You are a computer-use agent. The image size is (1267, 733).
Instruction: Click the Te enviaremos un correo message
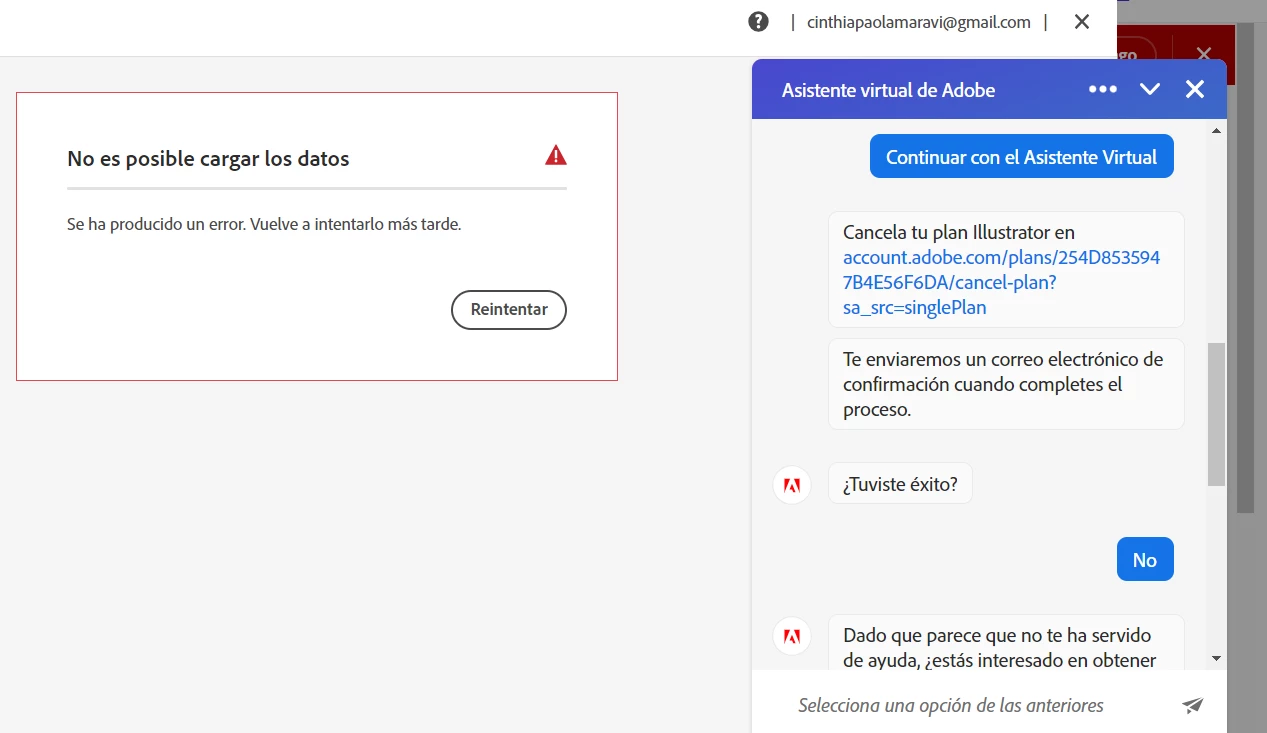click(x=1006, y=384)
